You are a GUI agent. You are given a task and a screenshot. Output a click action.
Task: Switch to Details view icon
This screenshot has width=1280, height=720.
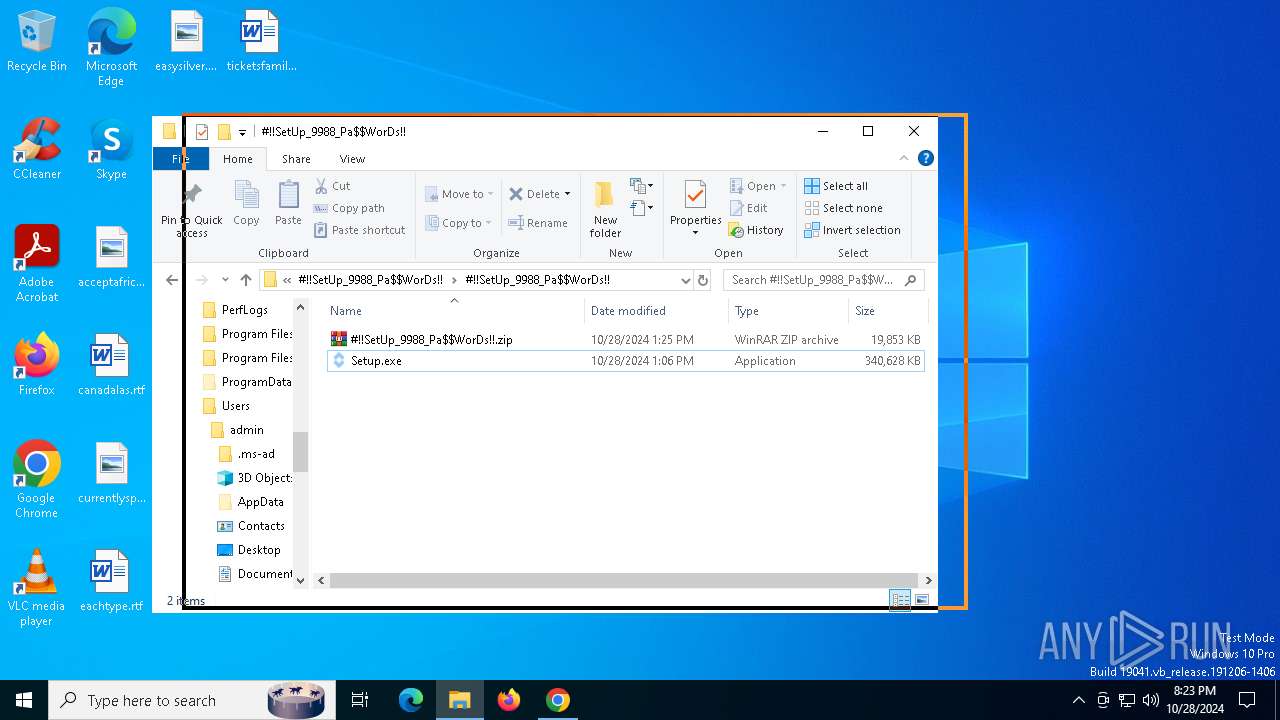coord(900,600)
